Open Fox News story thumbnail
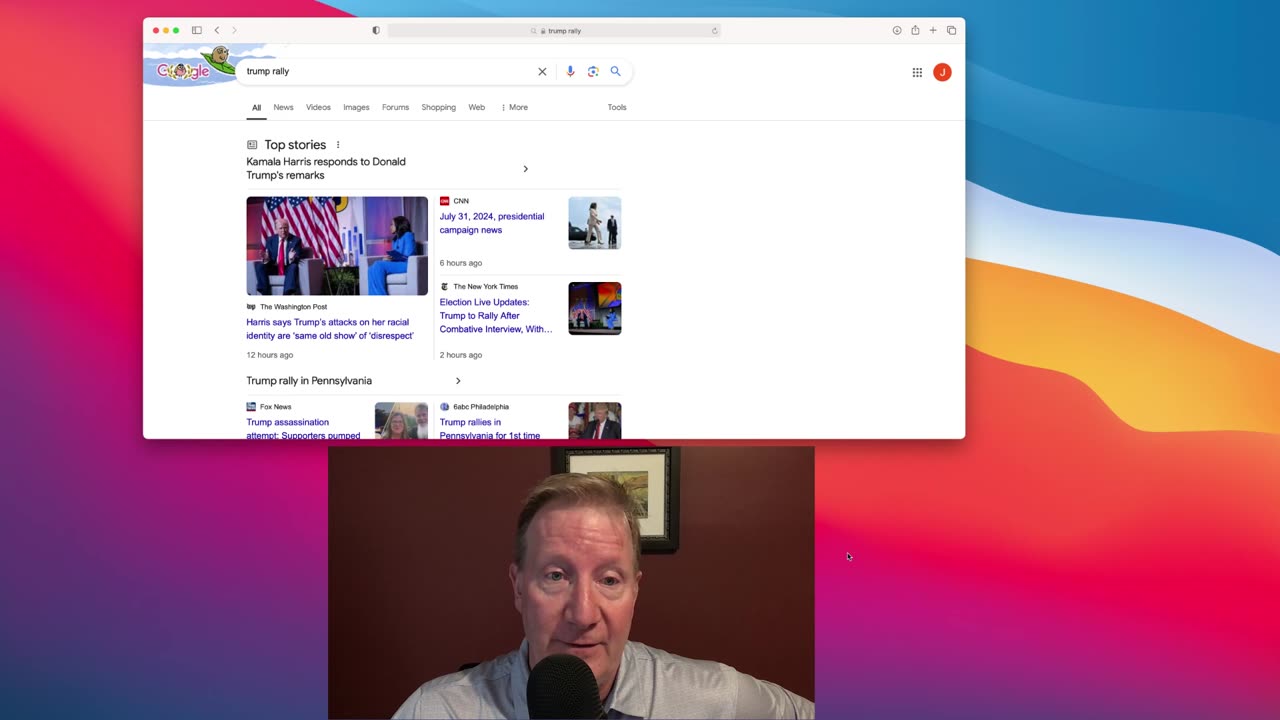Viewport: 1280px width, 720px height. point(401,421)
